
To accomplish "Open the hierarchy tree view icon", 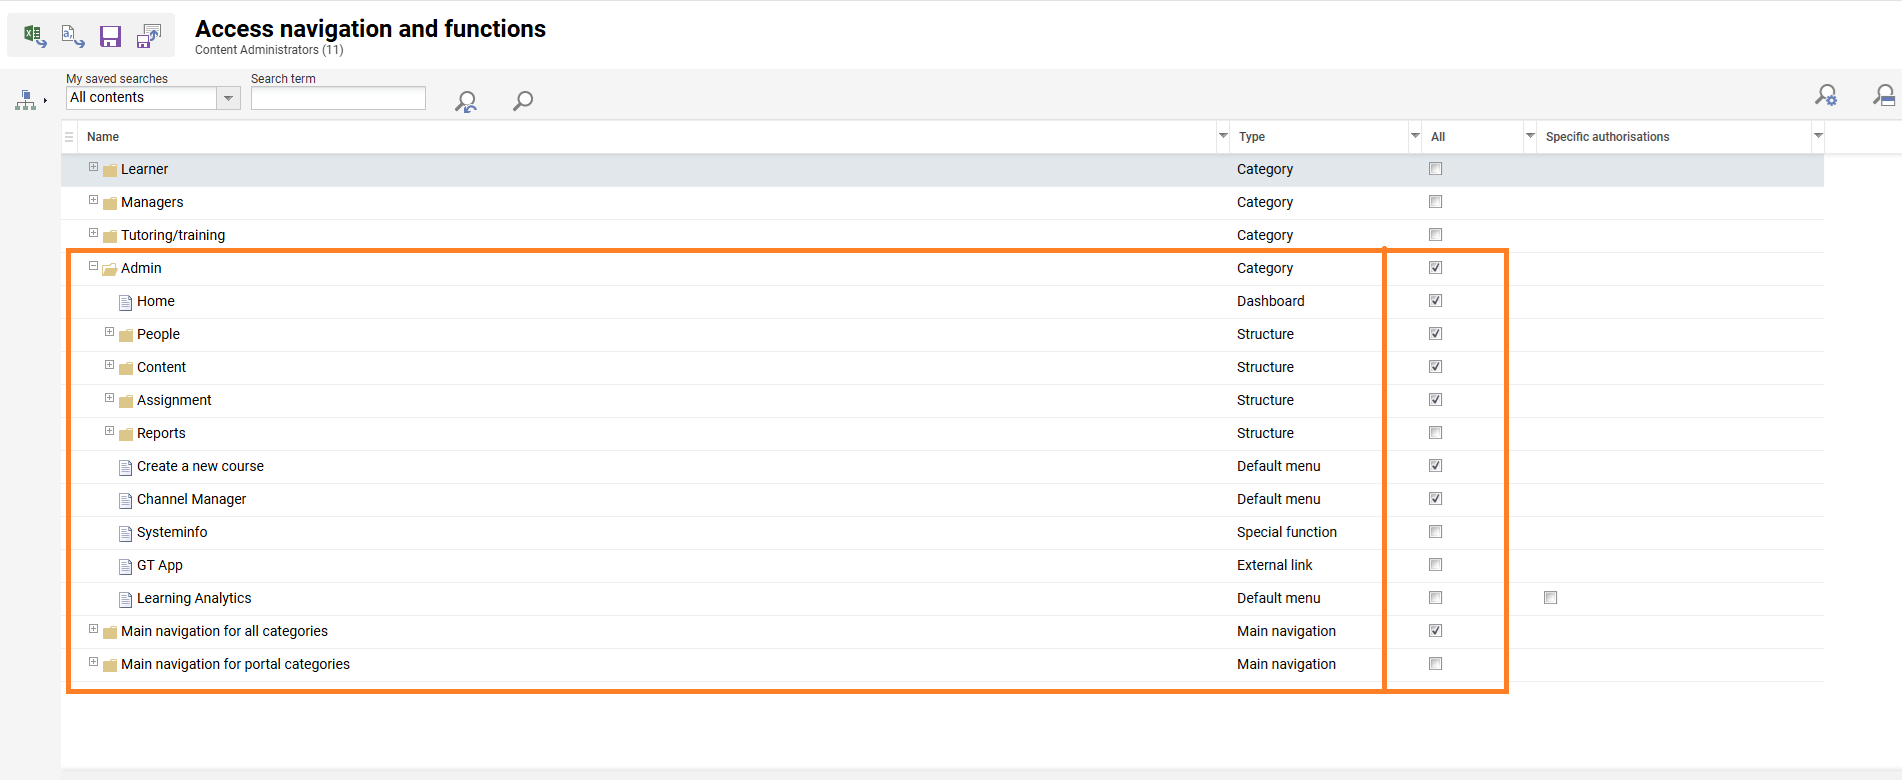I will point(27,100).
